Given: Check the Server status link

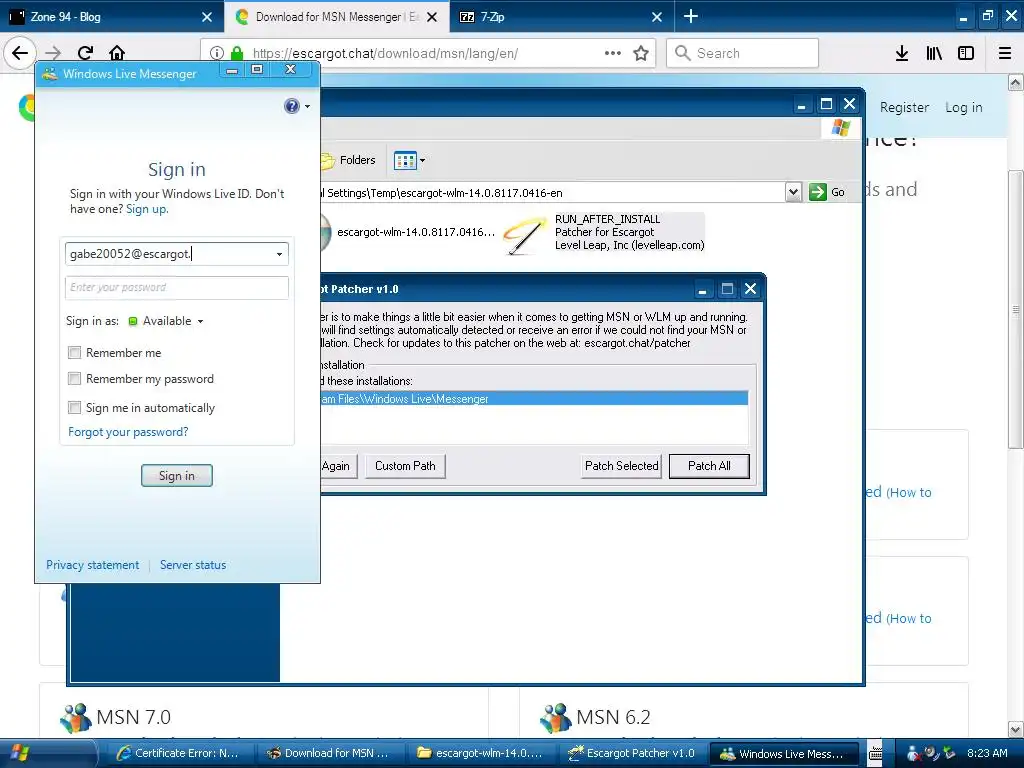Looking at the screenshot, I should tap(193, 565).
